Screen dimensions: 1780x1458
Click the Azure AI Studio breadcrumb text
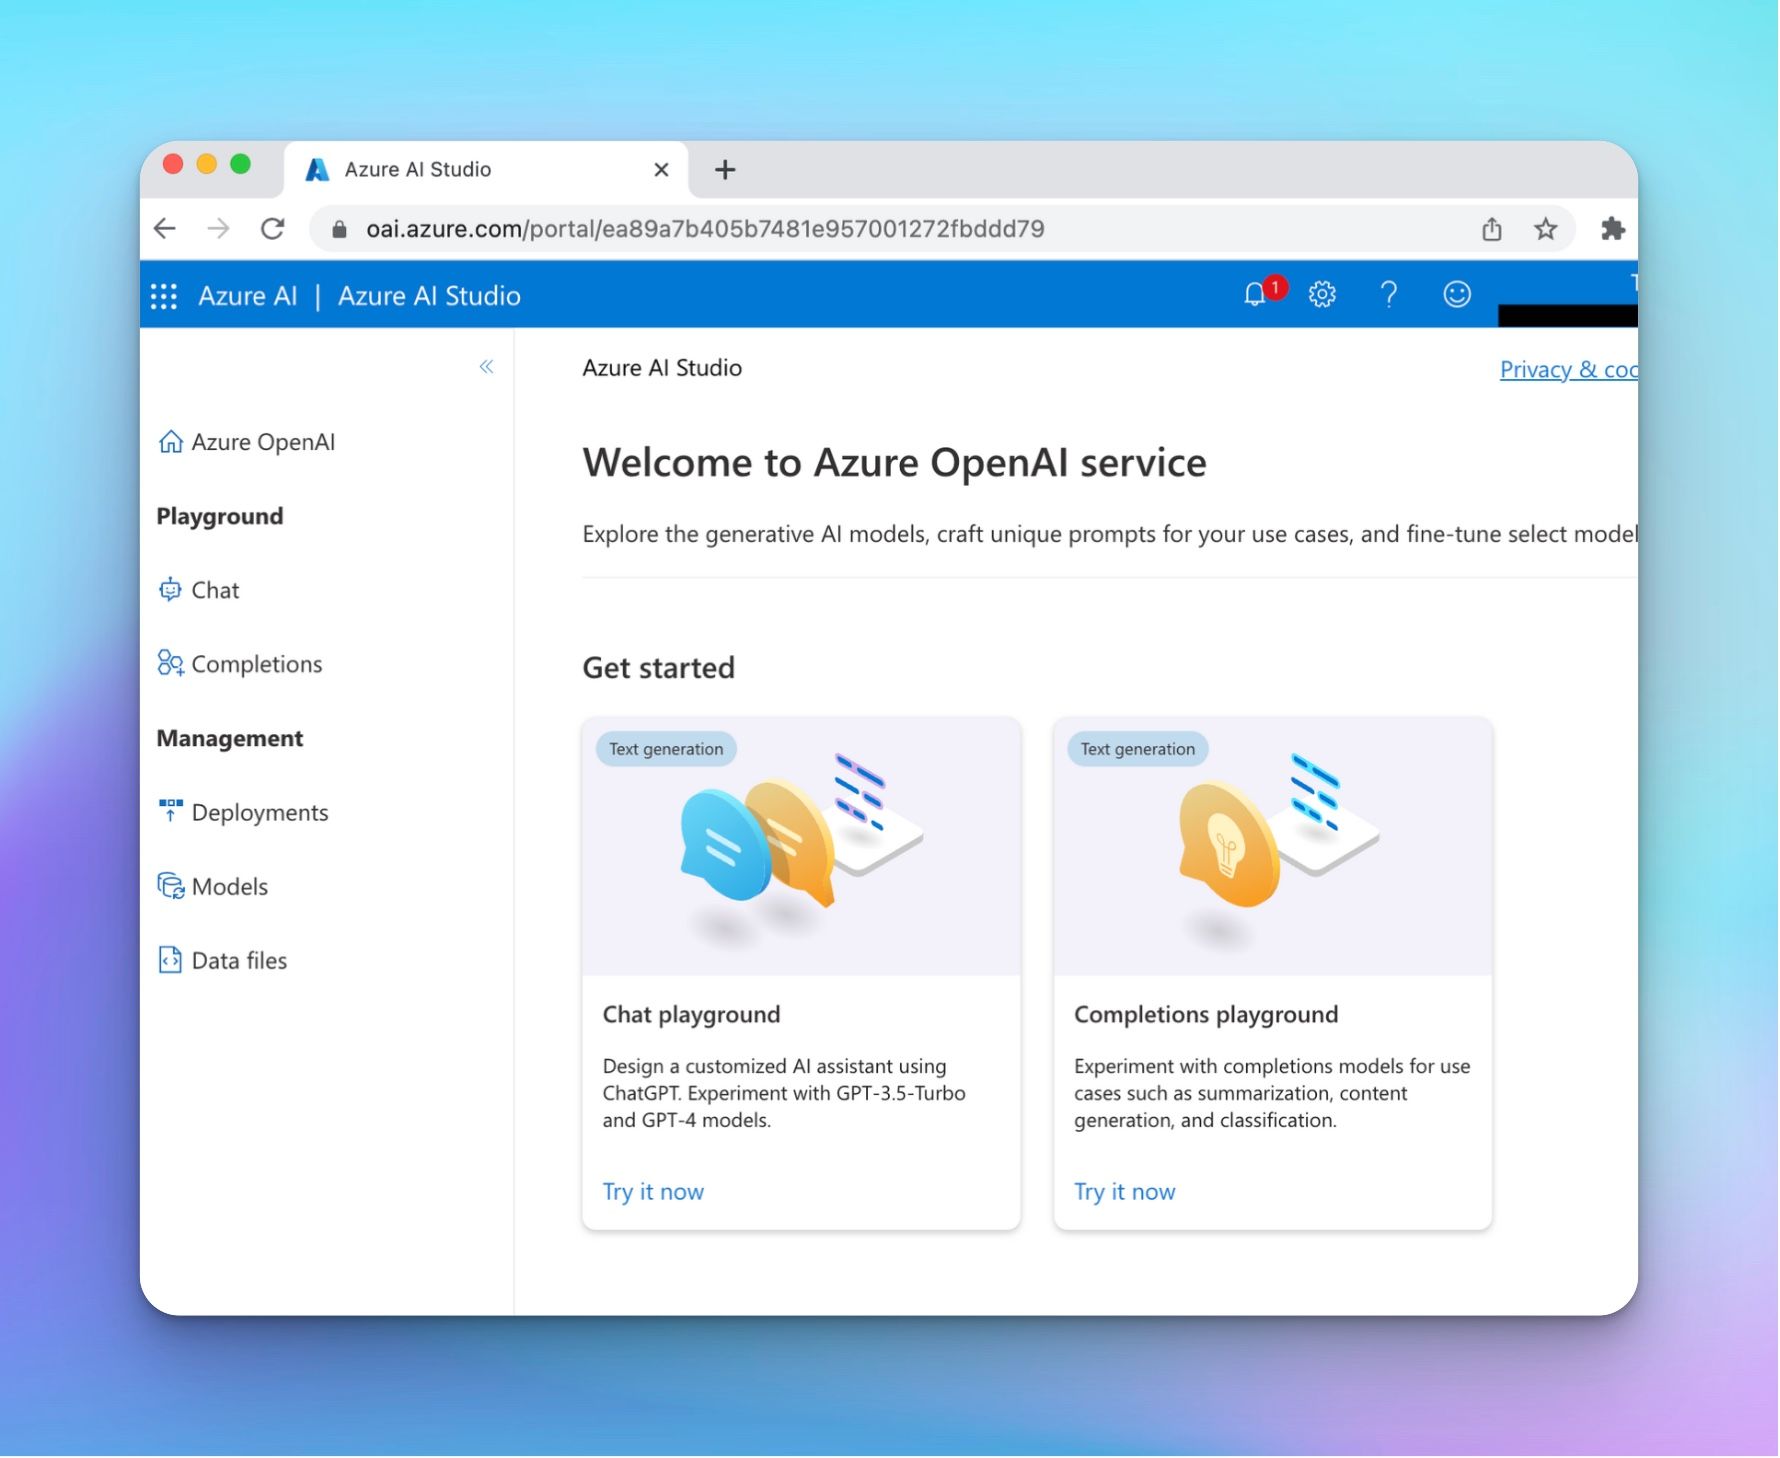(662, 368)
